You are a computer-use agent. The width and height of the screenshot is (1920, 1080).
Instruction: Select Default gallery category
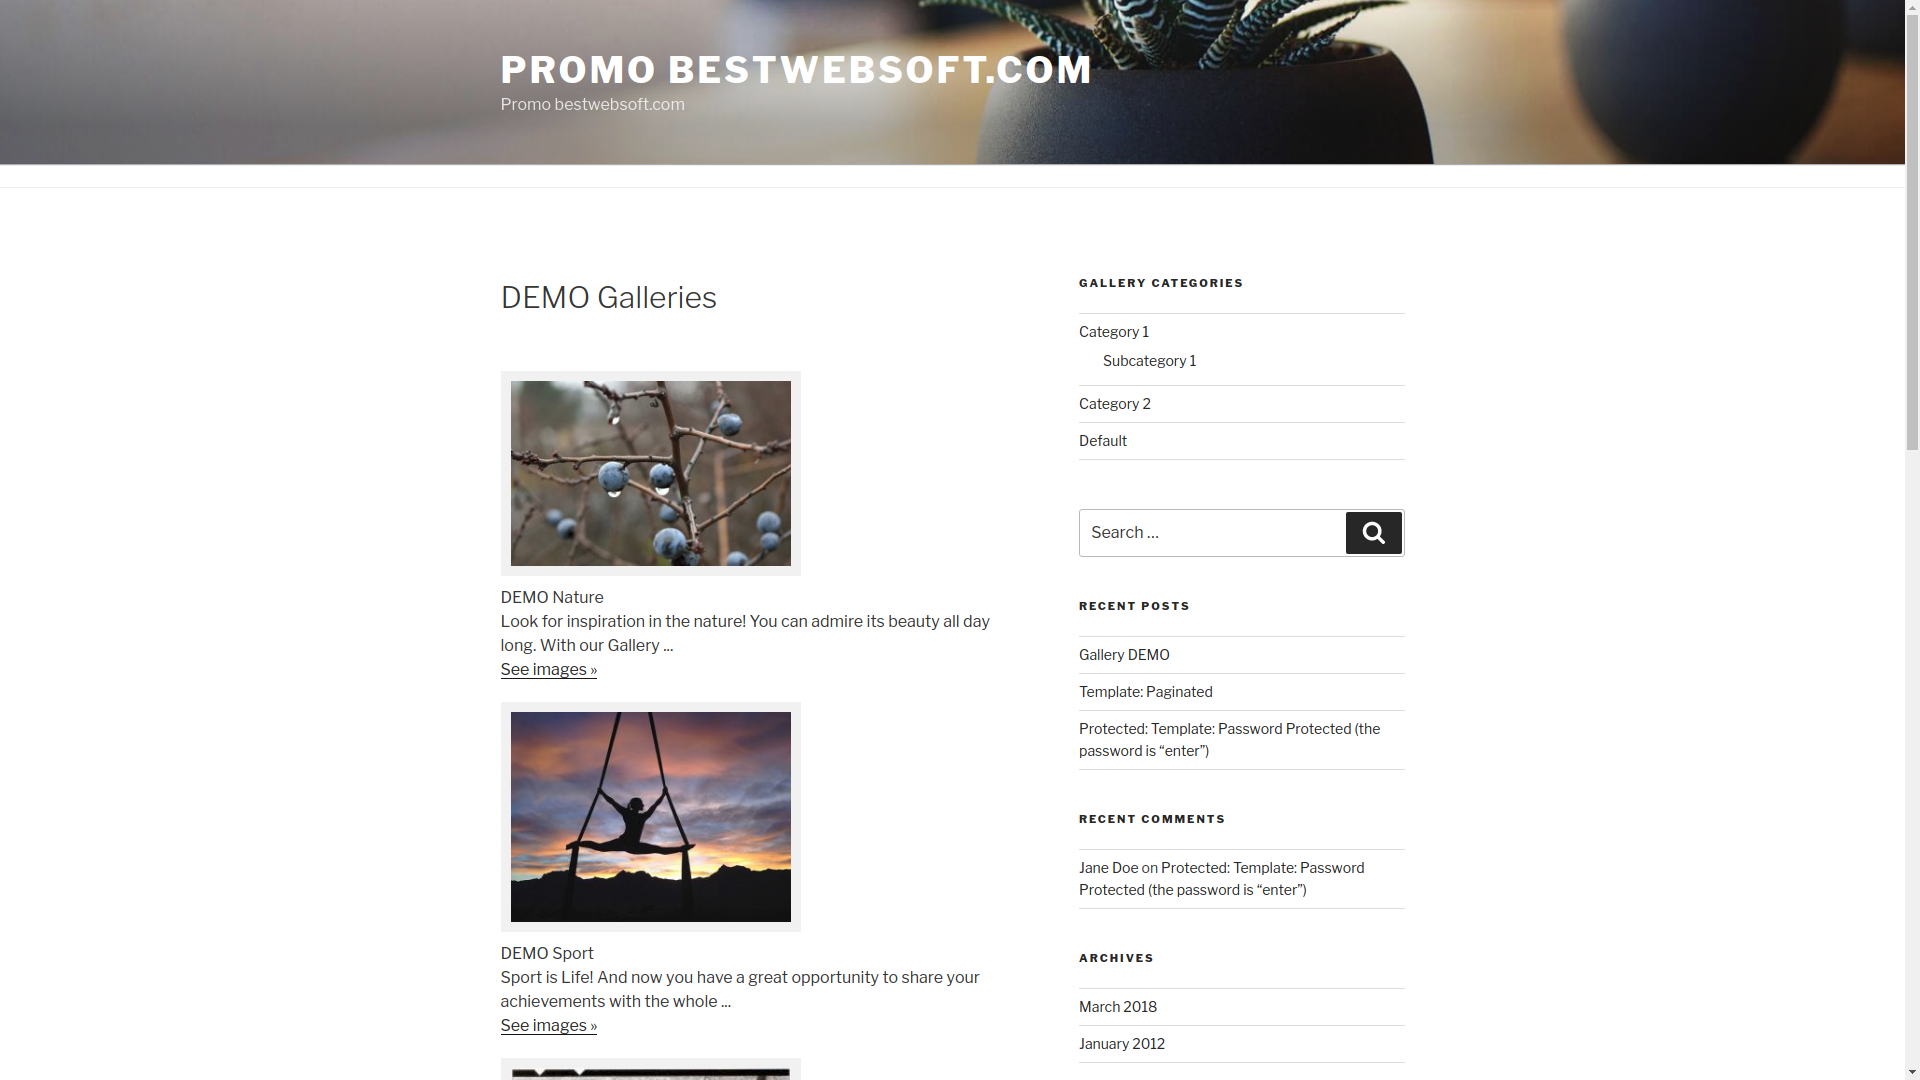coord(1101,440)
